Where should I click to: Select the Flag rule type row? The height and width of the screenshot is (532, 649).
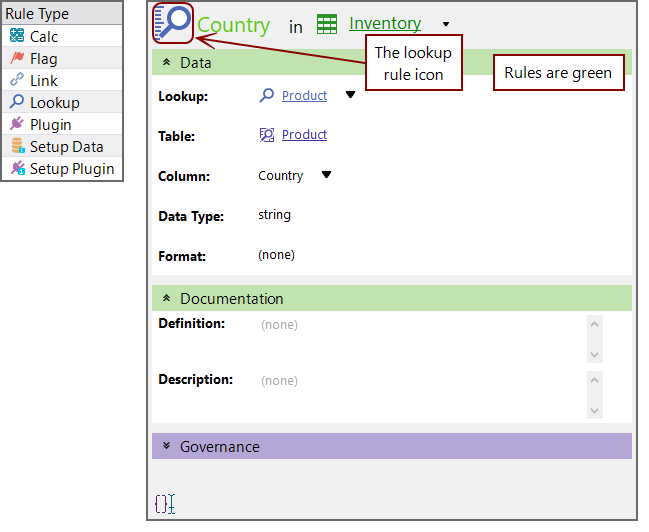(62, 58)
